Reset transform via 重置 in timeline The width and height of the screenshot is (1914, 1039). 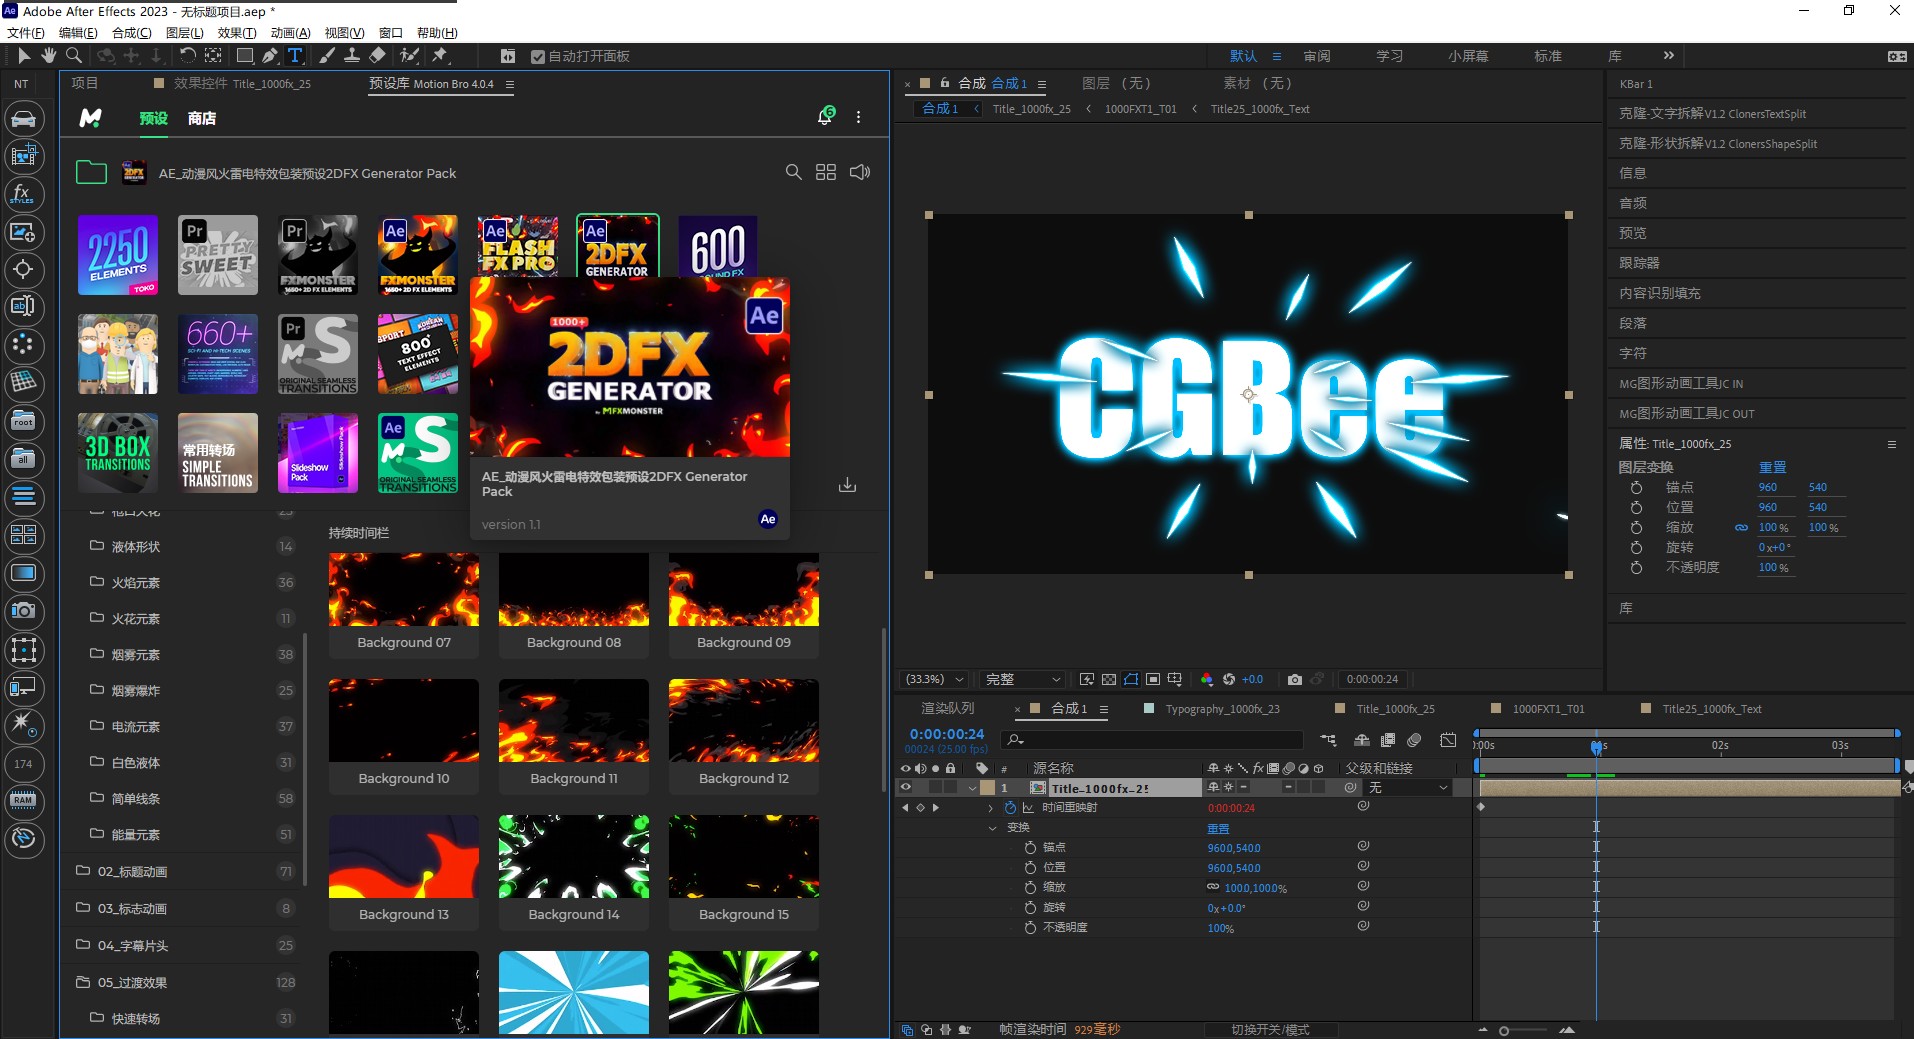click(x=1218, y=828)
